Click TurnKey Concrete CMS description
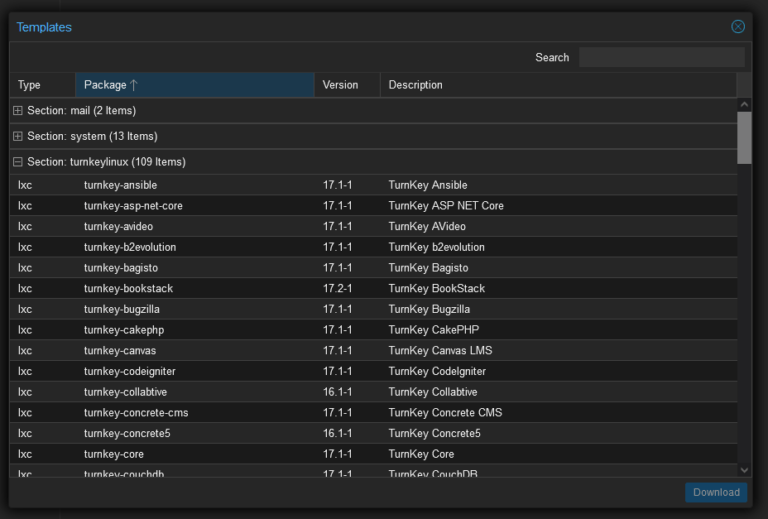 445,412
